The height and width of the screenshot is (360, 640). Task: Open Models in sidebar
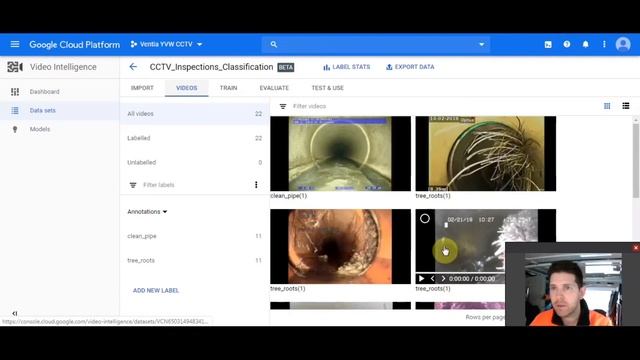40,129
